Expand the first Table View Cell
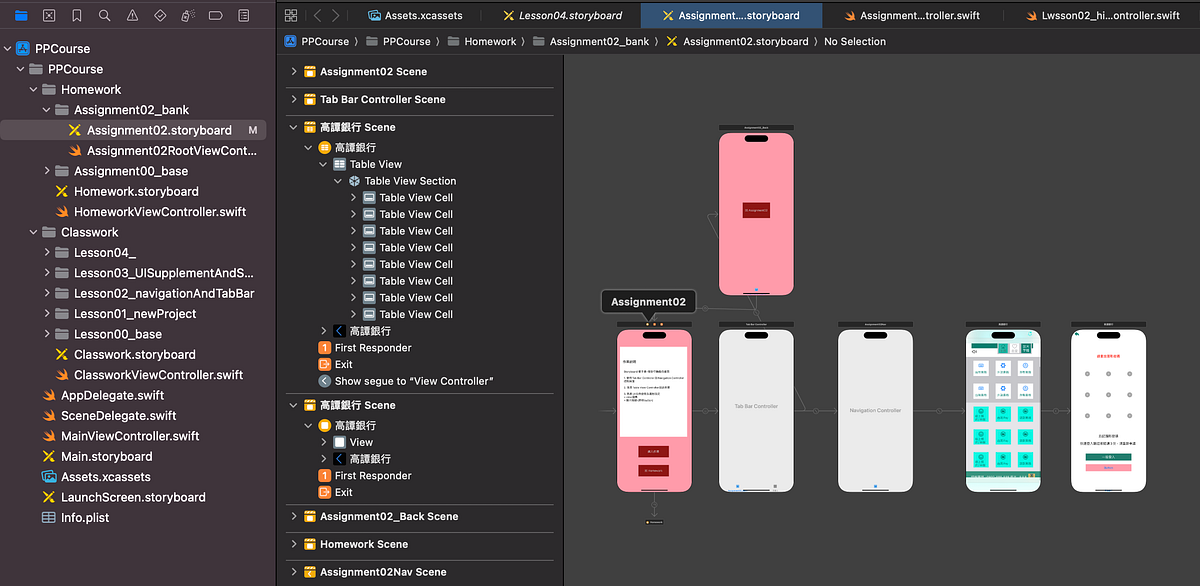Screen dimensions: 1200x586 [351, 197]
